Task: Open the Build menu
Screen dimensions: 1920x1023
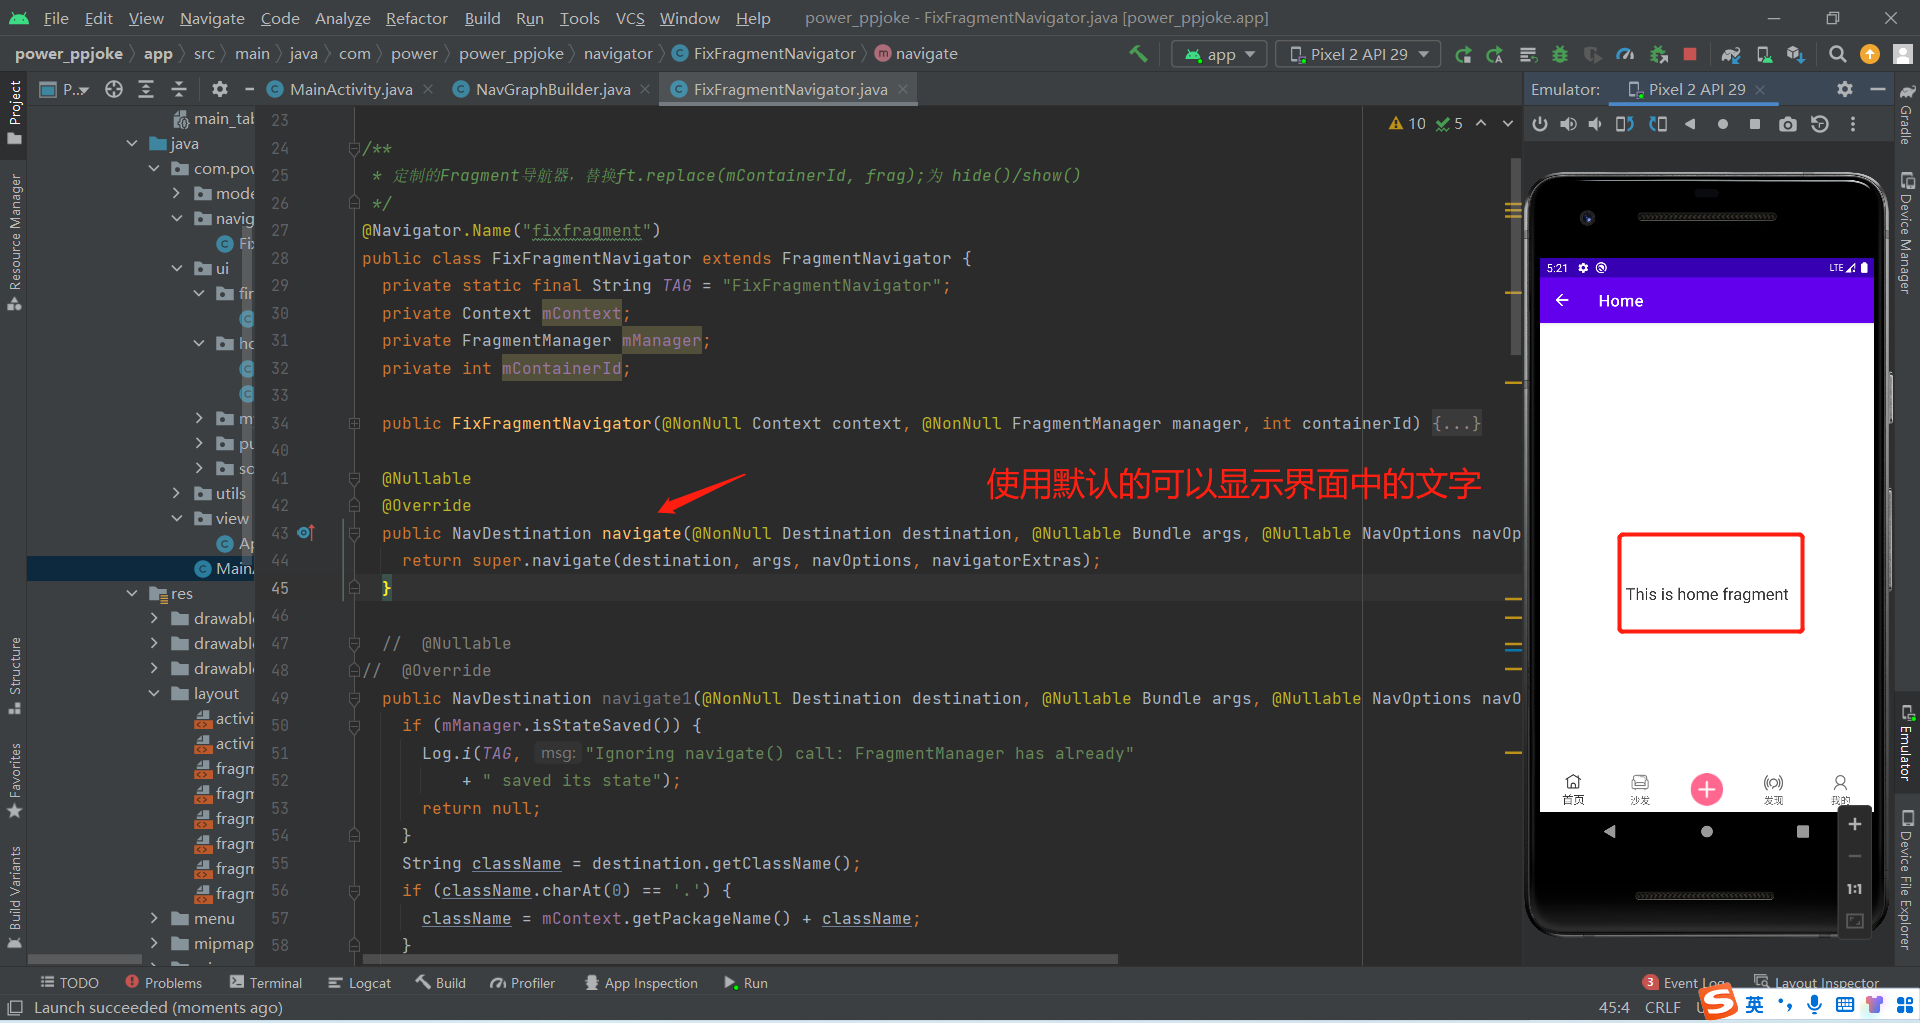Action: (x=482, y=18)
